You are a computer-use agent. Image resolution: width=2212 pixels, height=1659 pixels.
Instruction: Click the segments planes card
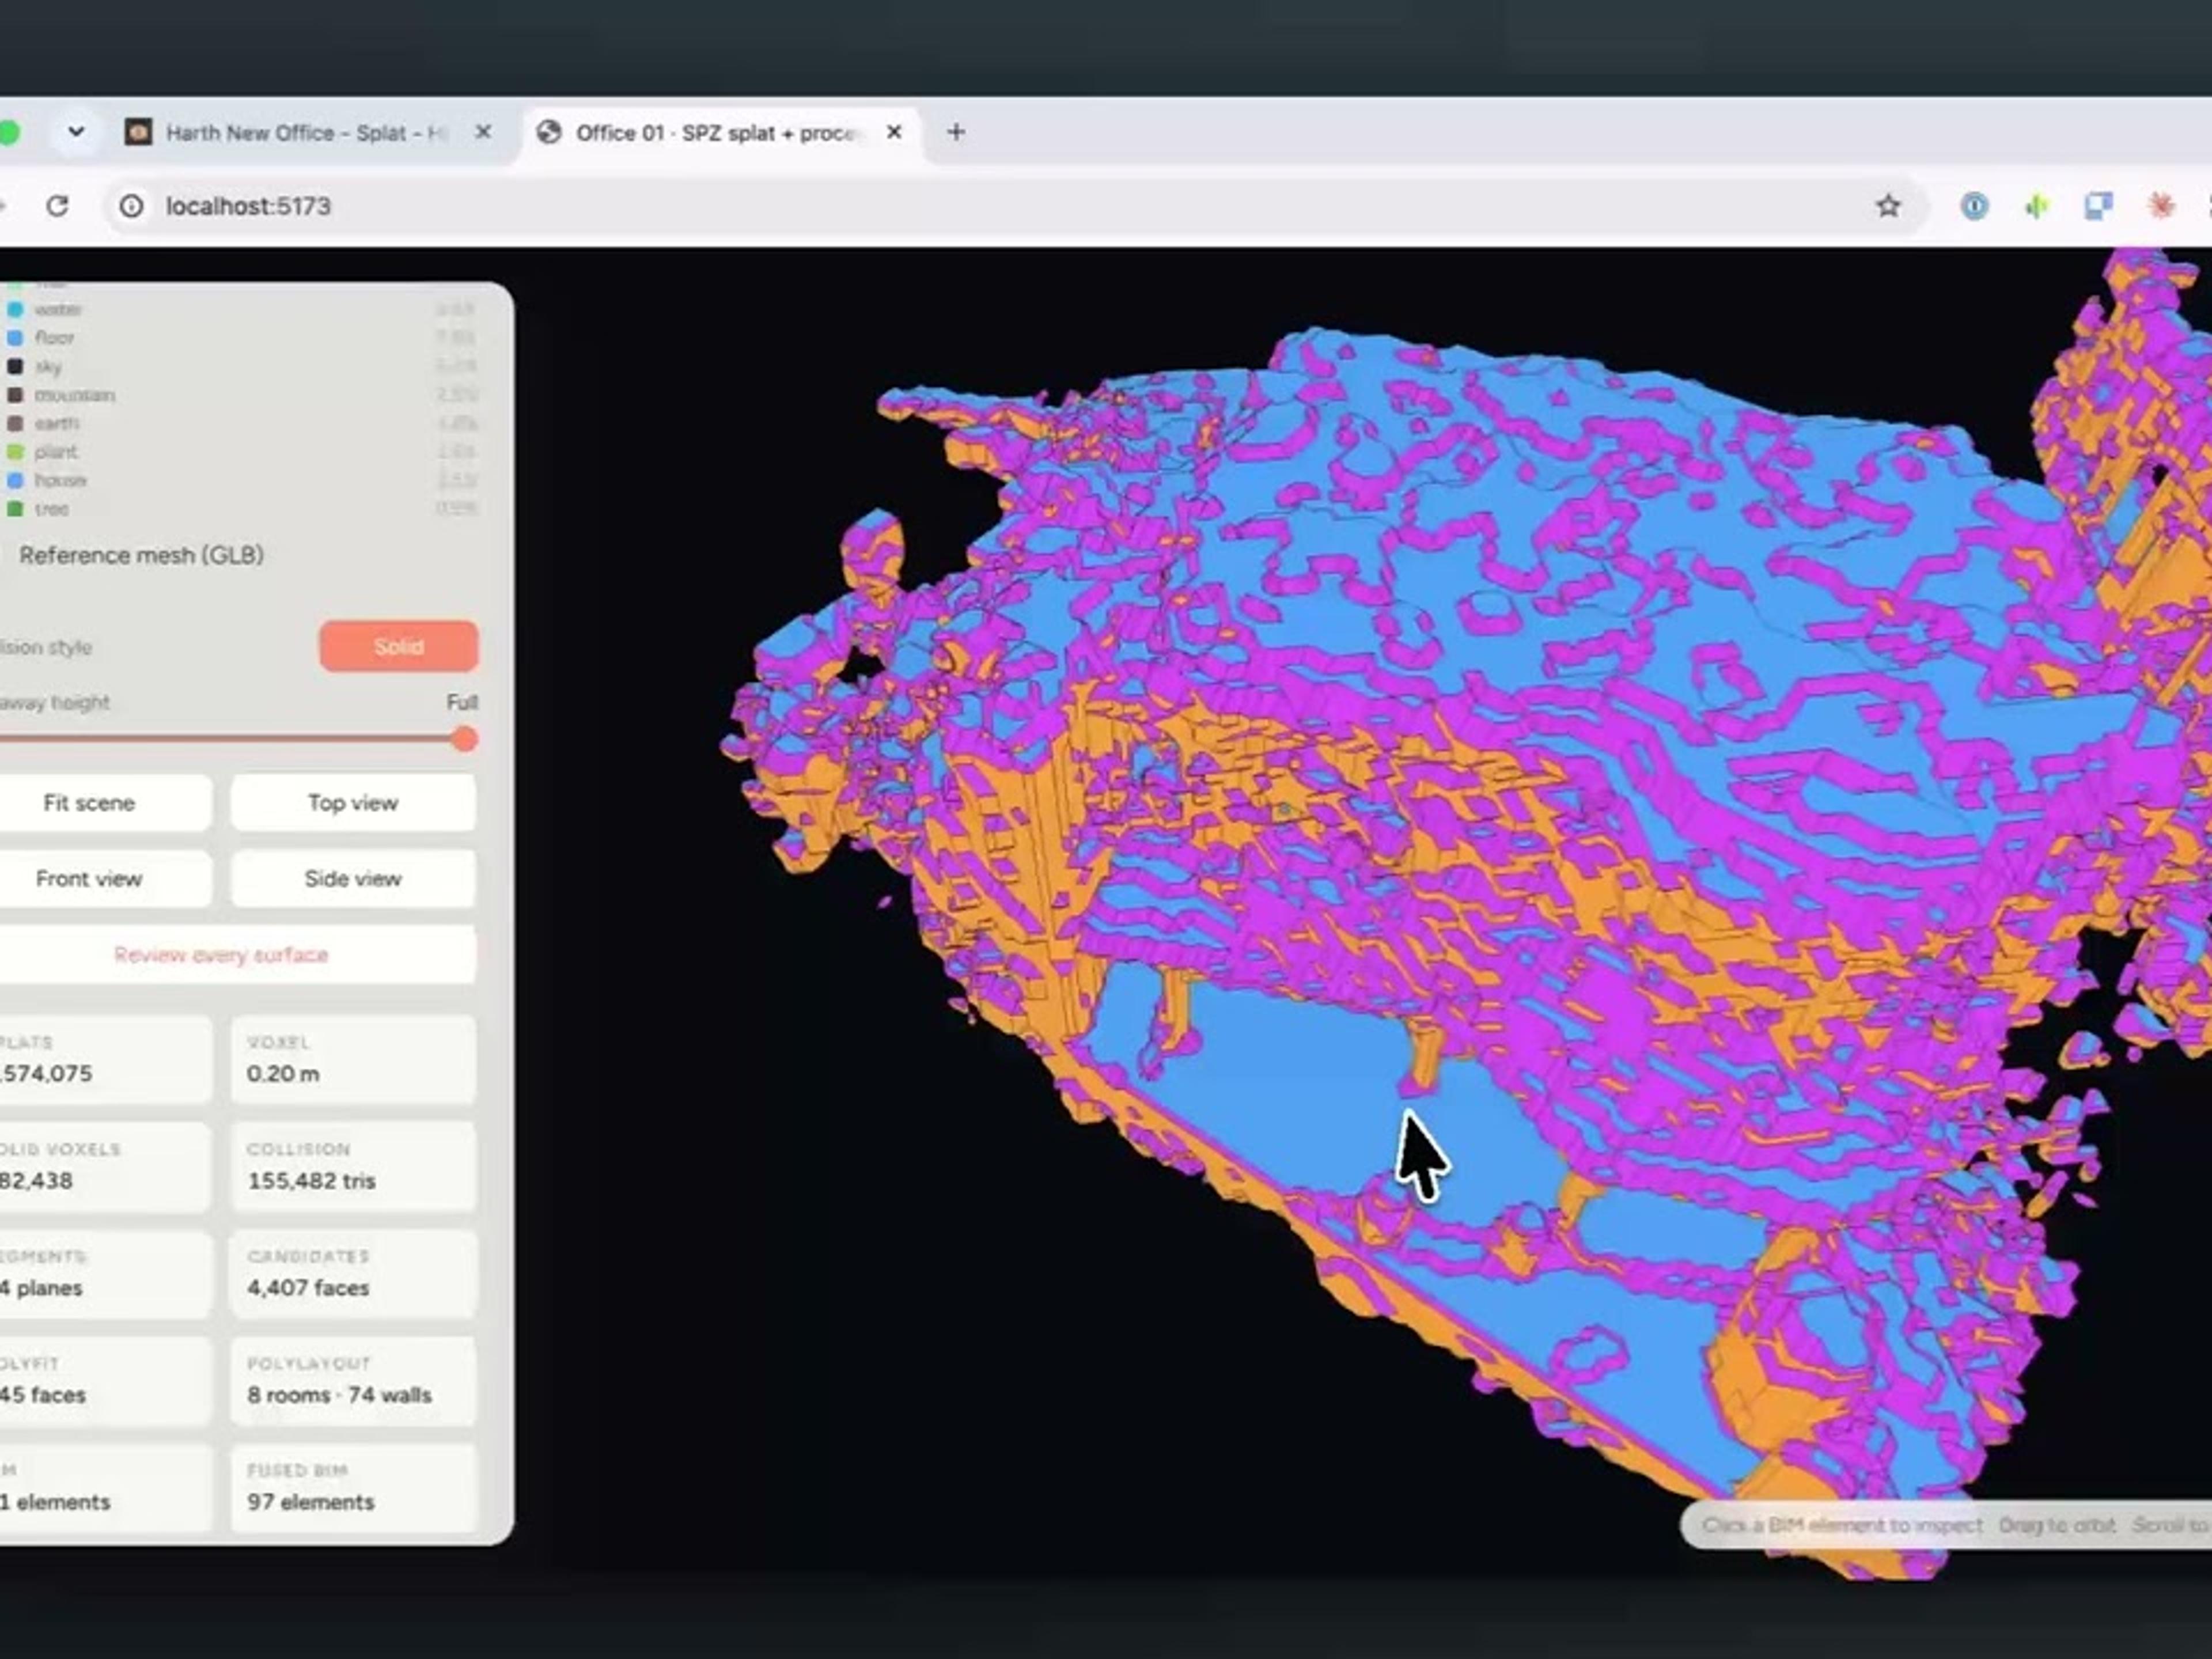pos(105,1273)
